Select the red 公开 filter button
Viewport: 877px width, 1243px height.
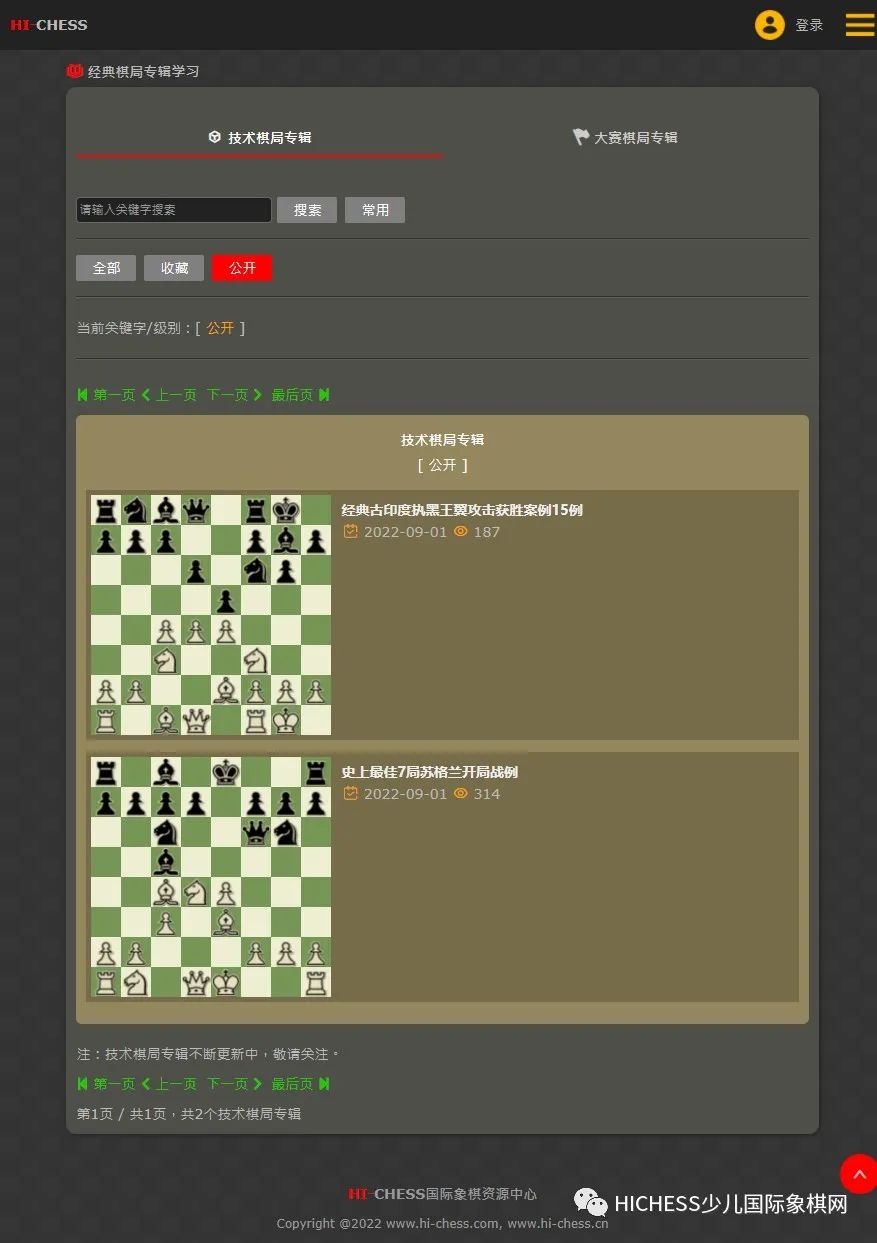point(242,268)
